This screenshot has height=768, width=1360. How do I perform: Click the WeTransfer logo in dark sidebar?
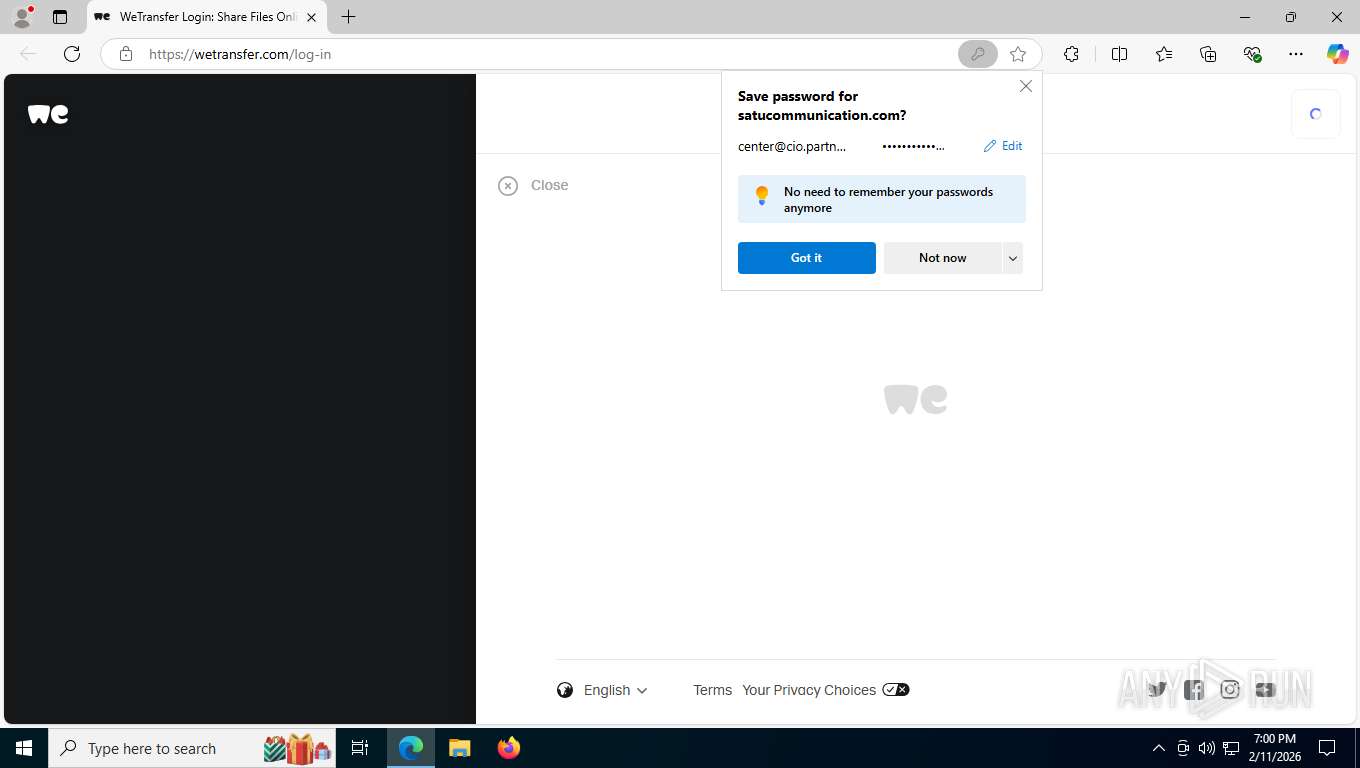click(x=48, y=114)
